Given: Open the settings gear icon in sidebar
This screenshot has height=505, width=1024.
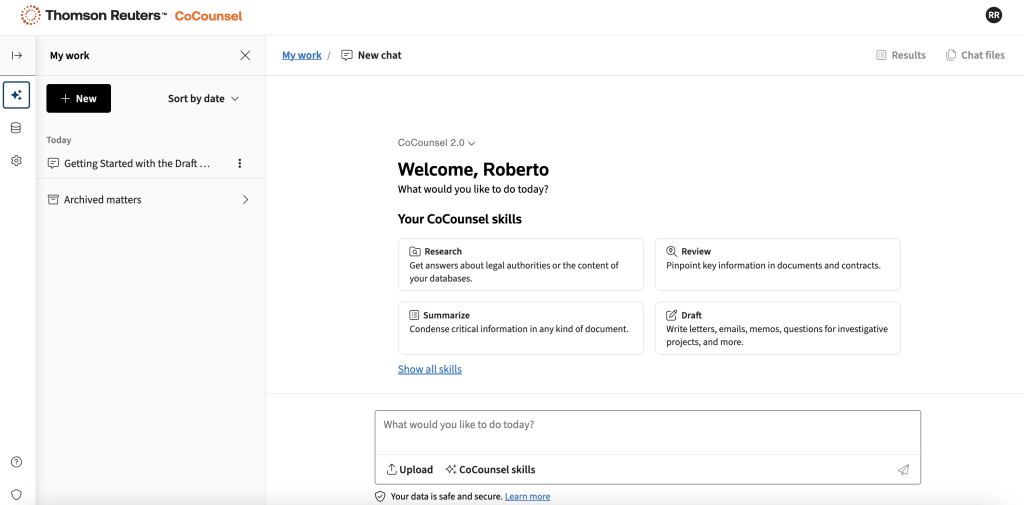Looking at the screenshot, I should (16, 160).
